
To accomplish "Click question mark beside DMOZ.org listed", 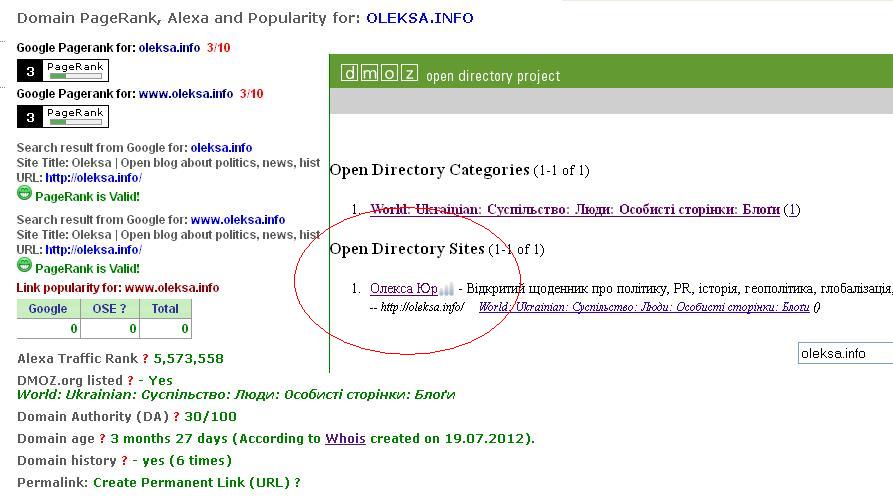I will click(130, 381).
